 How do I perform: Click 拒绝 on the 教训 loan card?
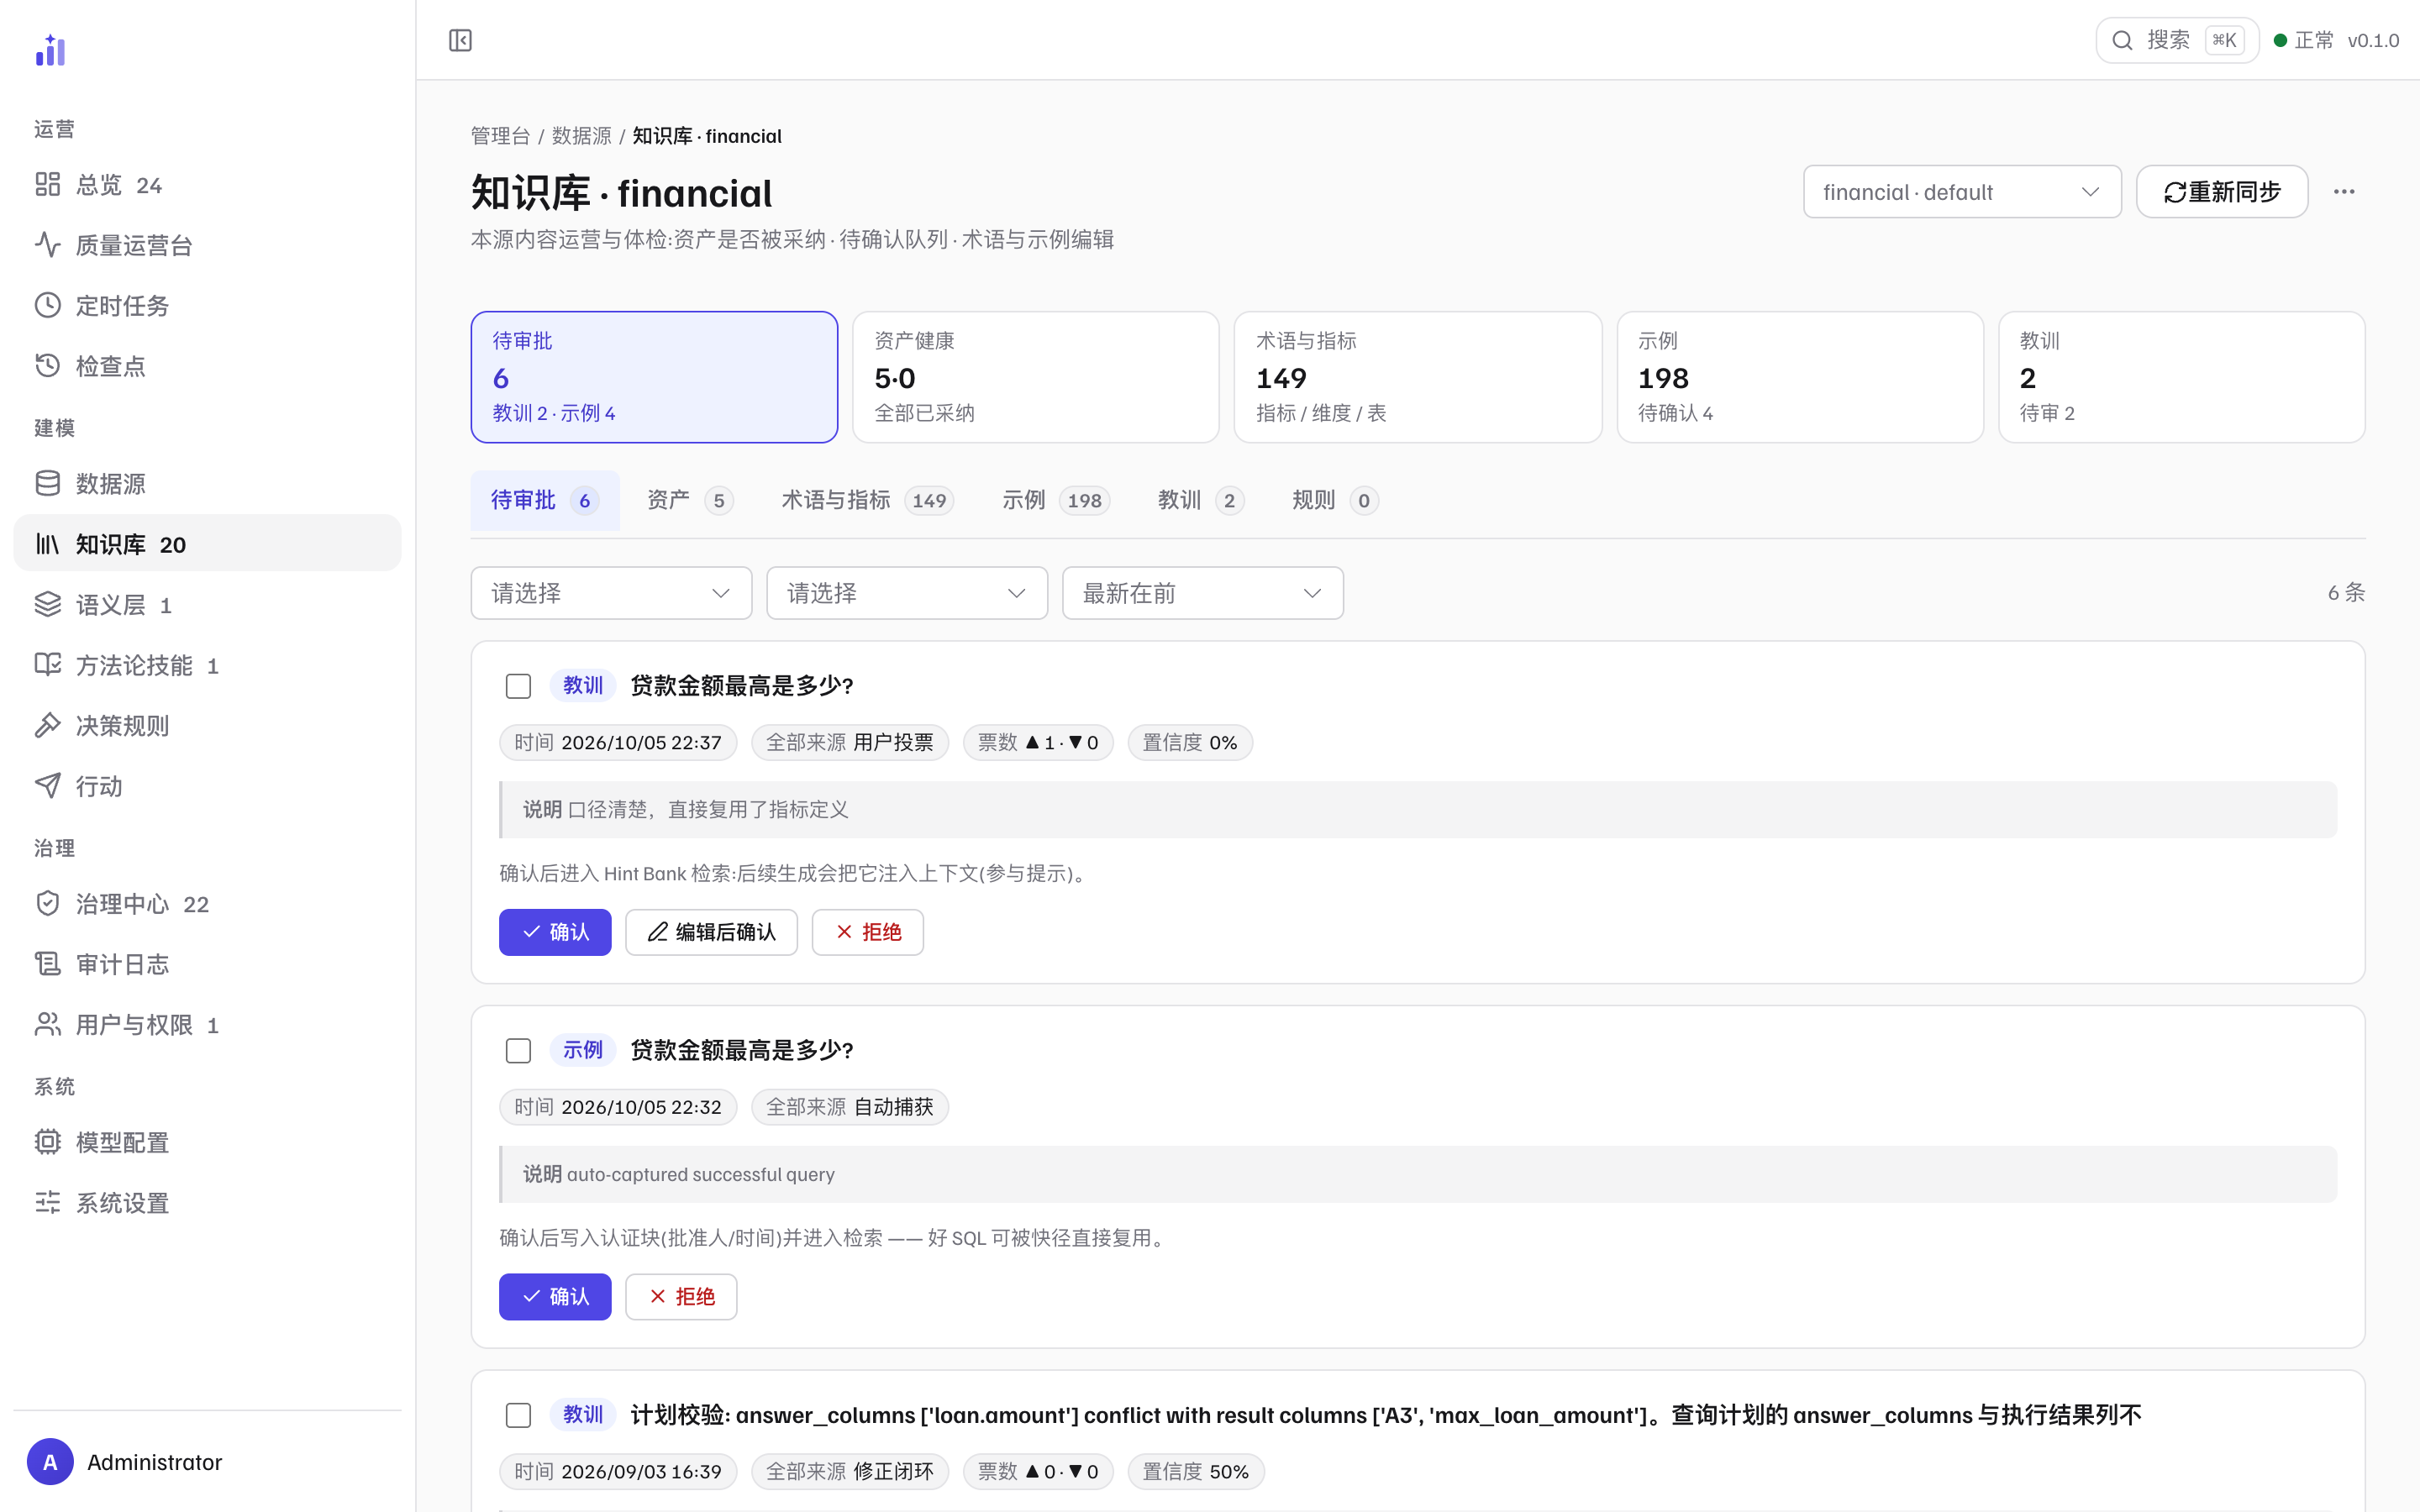coord(867,932)
